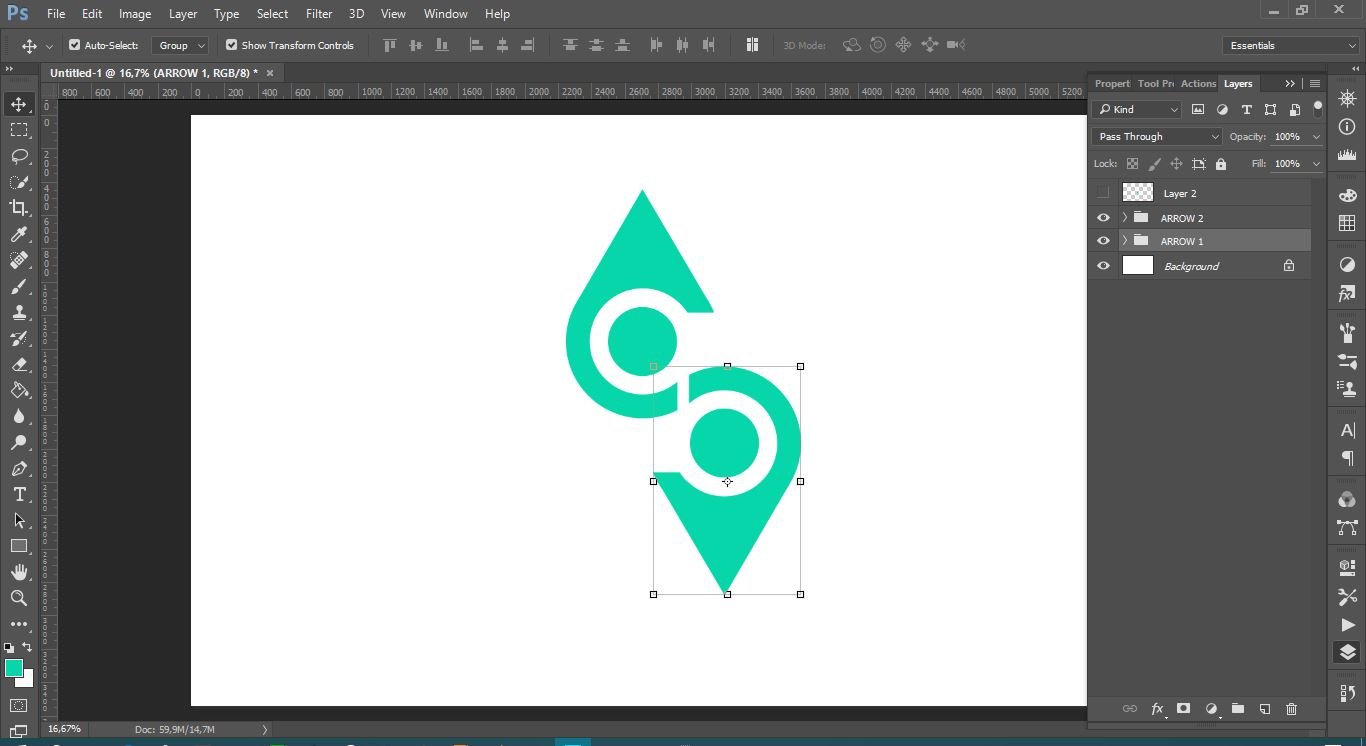
Task: Click the background white color swatch
Action: pyautogui.click(x=26, y=680)
